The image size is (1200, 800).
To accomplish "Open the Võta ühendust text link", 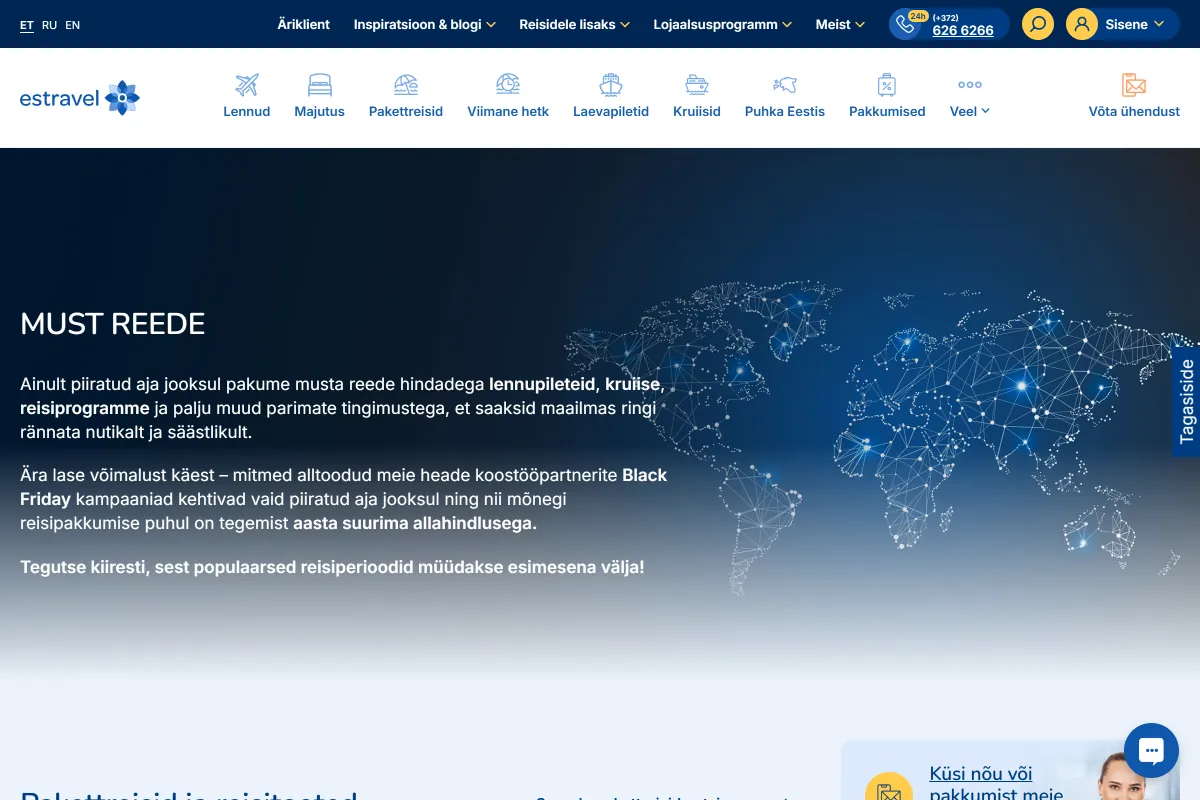I will pos(1134,111).
